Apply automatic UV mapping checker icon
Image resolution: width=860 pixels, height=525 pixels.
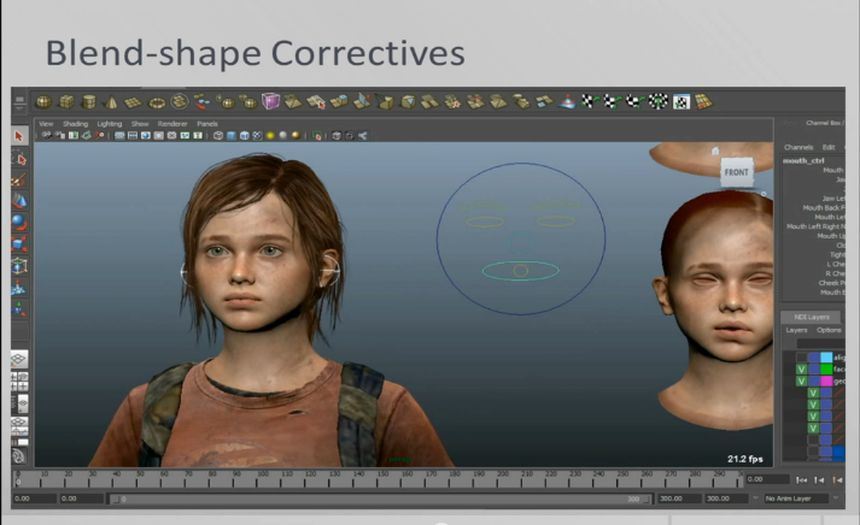[x=658, y=101]
